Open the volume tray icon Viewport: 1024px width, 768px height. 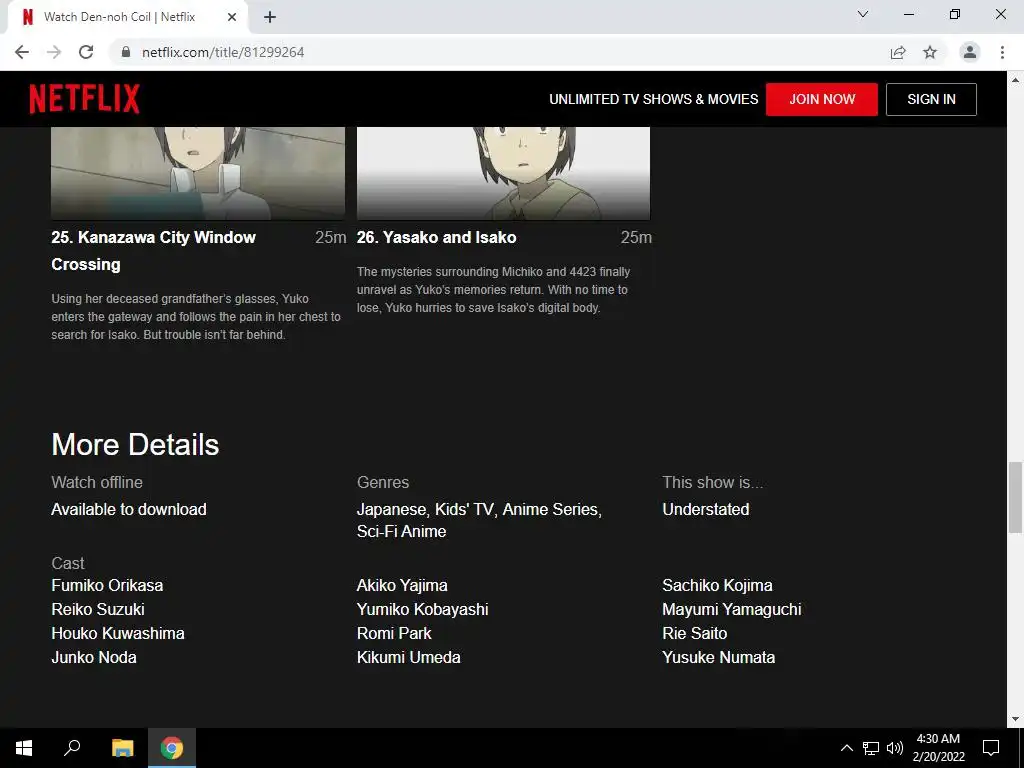[895, 748]
